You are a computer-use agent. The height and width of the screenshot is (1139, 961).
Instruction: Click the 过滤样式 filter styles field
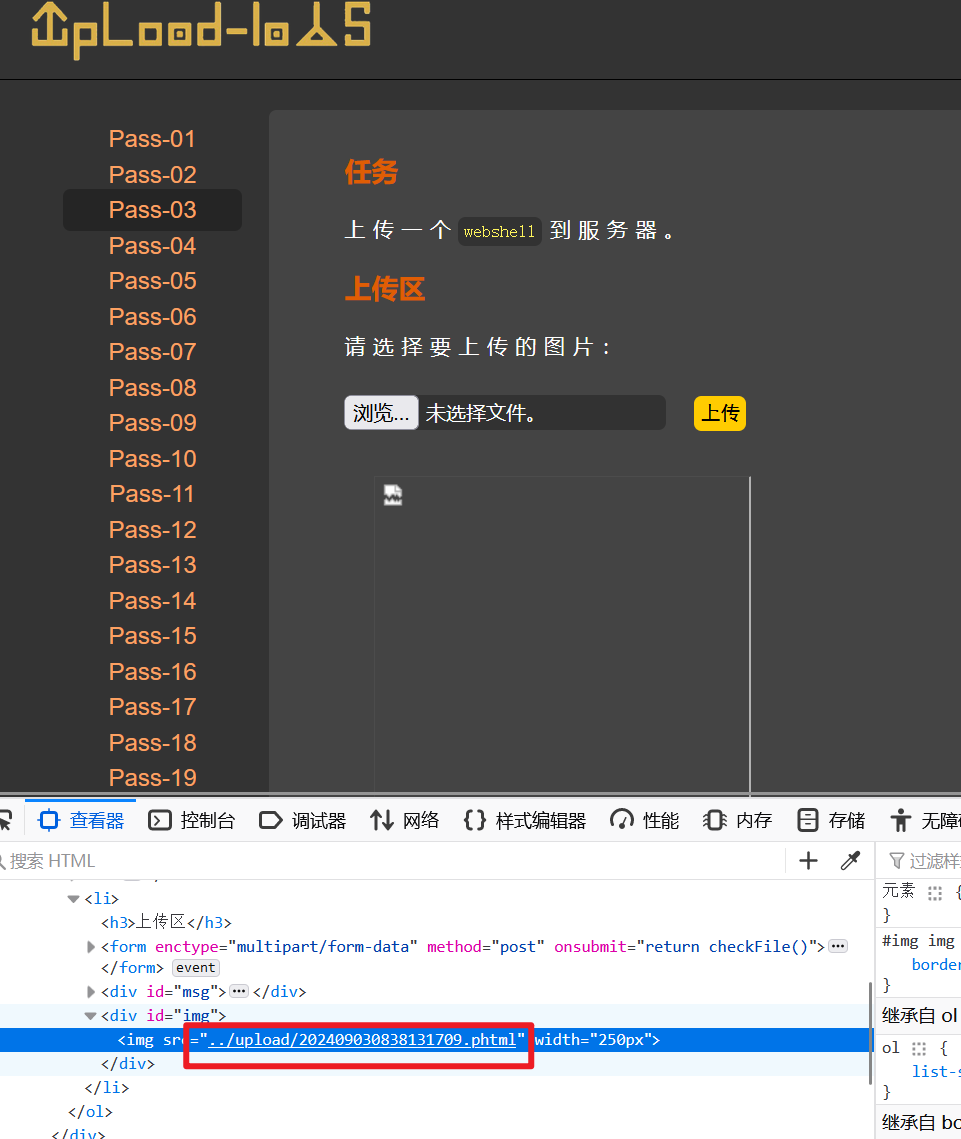coord(926,861)
